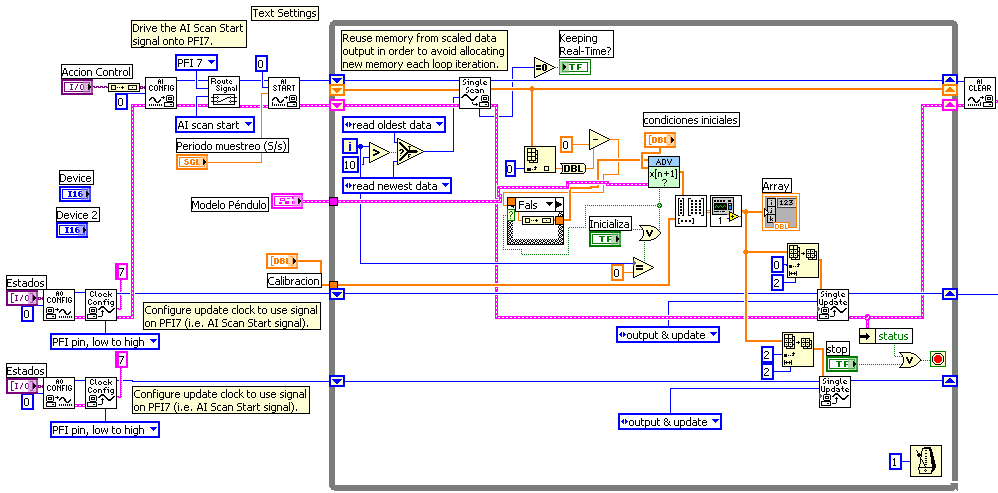Select the Array indicator terminal
Image resolution: width=998 pixels, height=493 pixels.
(781, 213)
